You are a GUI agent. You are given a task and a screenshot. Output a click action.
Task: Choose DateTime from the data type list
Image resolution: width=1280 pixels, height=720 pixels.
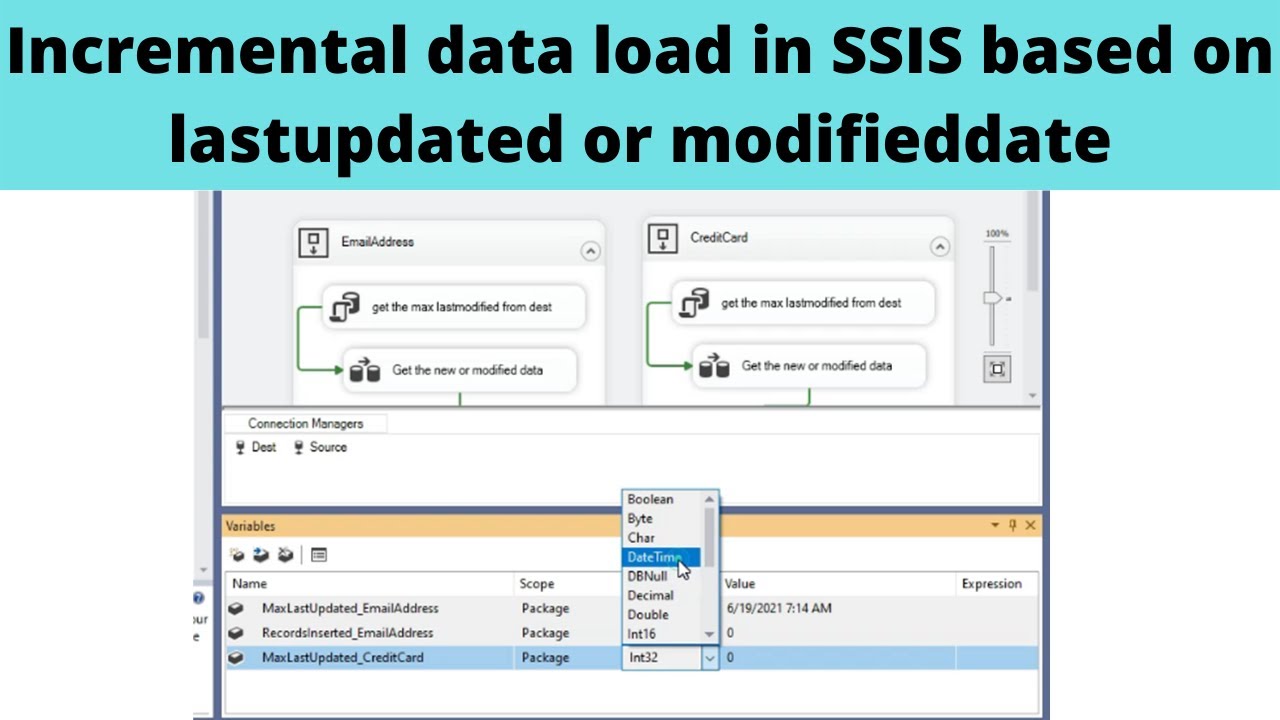662,557
